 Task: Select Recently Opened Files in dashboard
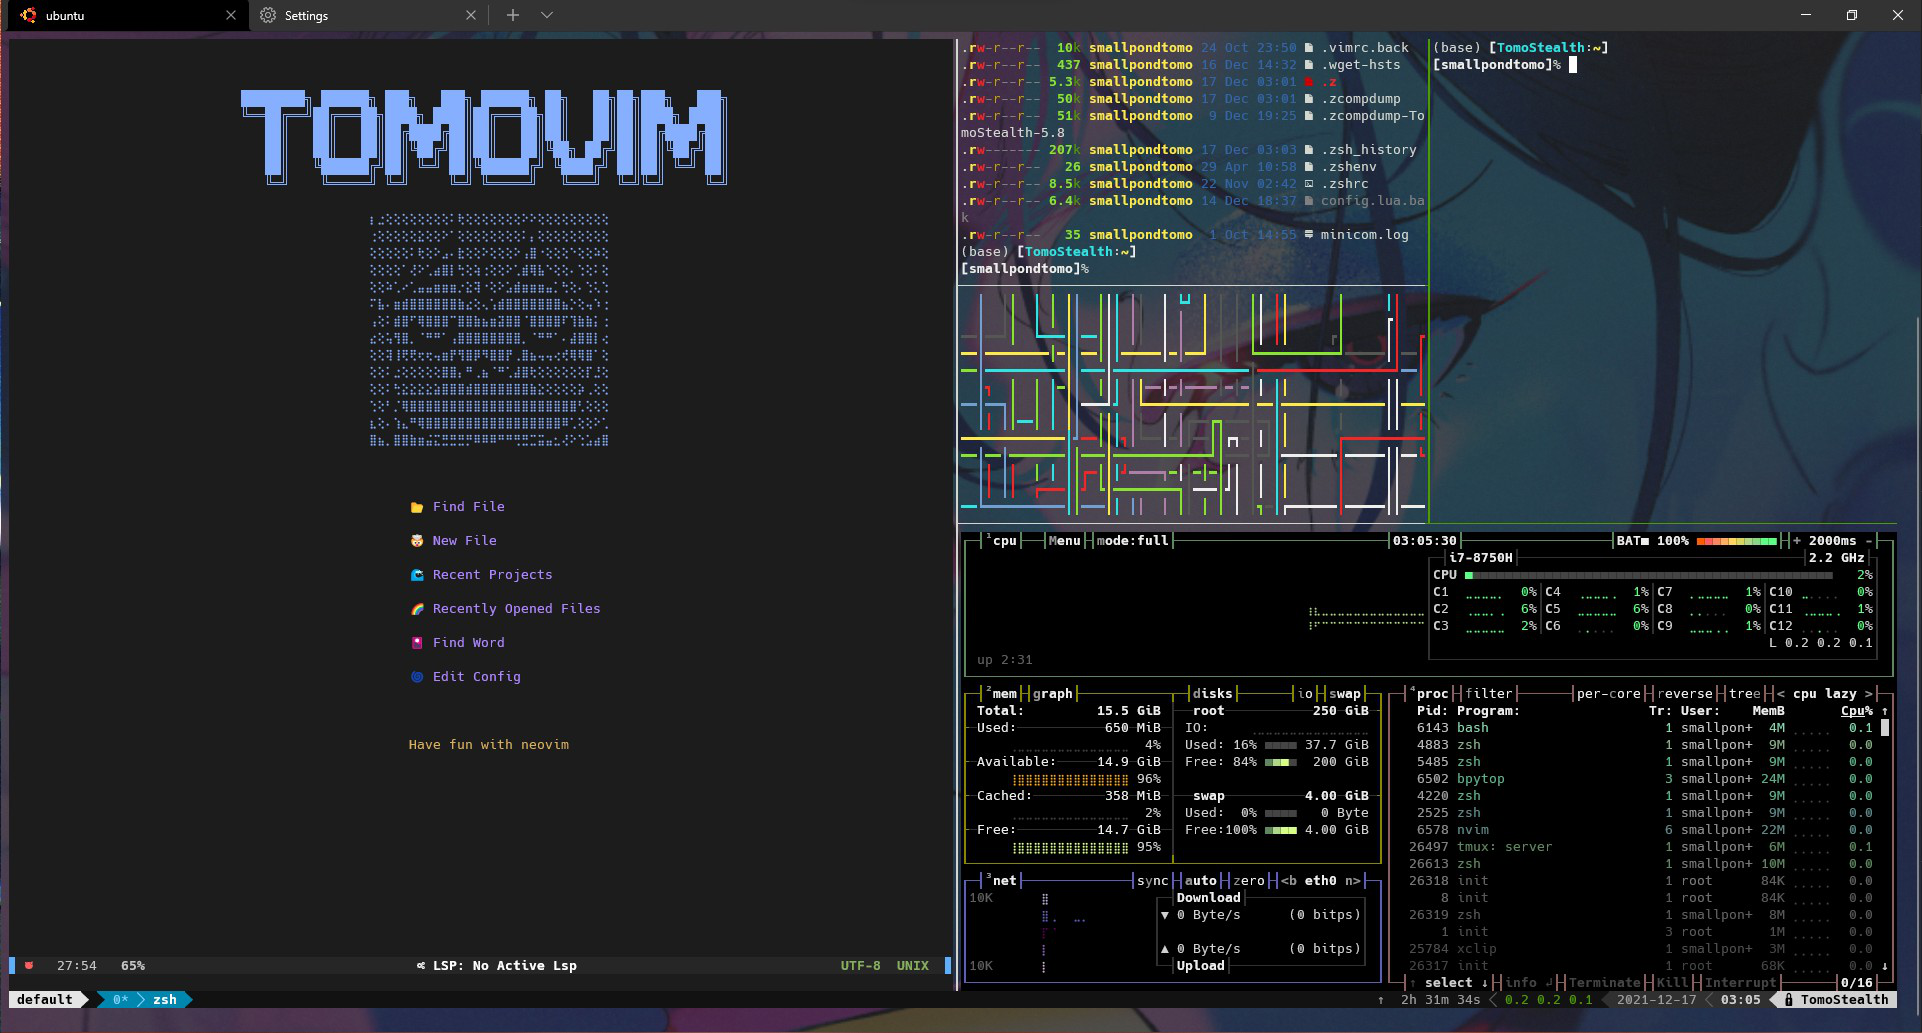coord(517,609)
